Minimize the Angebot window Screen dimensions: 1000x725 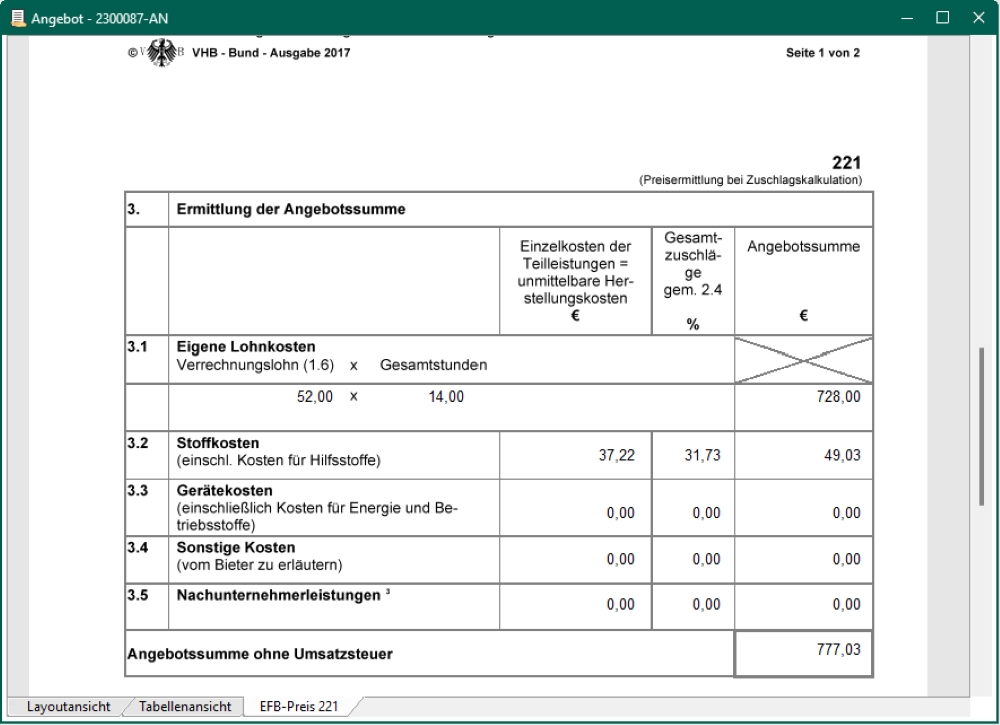click(x=908, y=18)
